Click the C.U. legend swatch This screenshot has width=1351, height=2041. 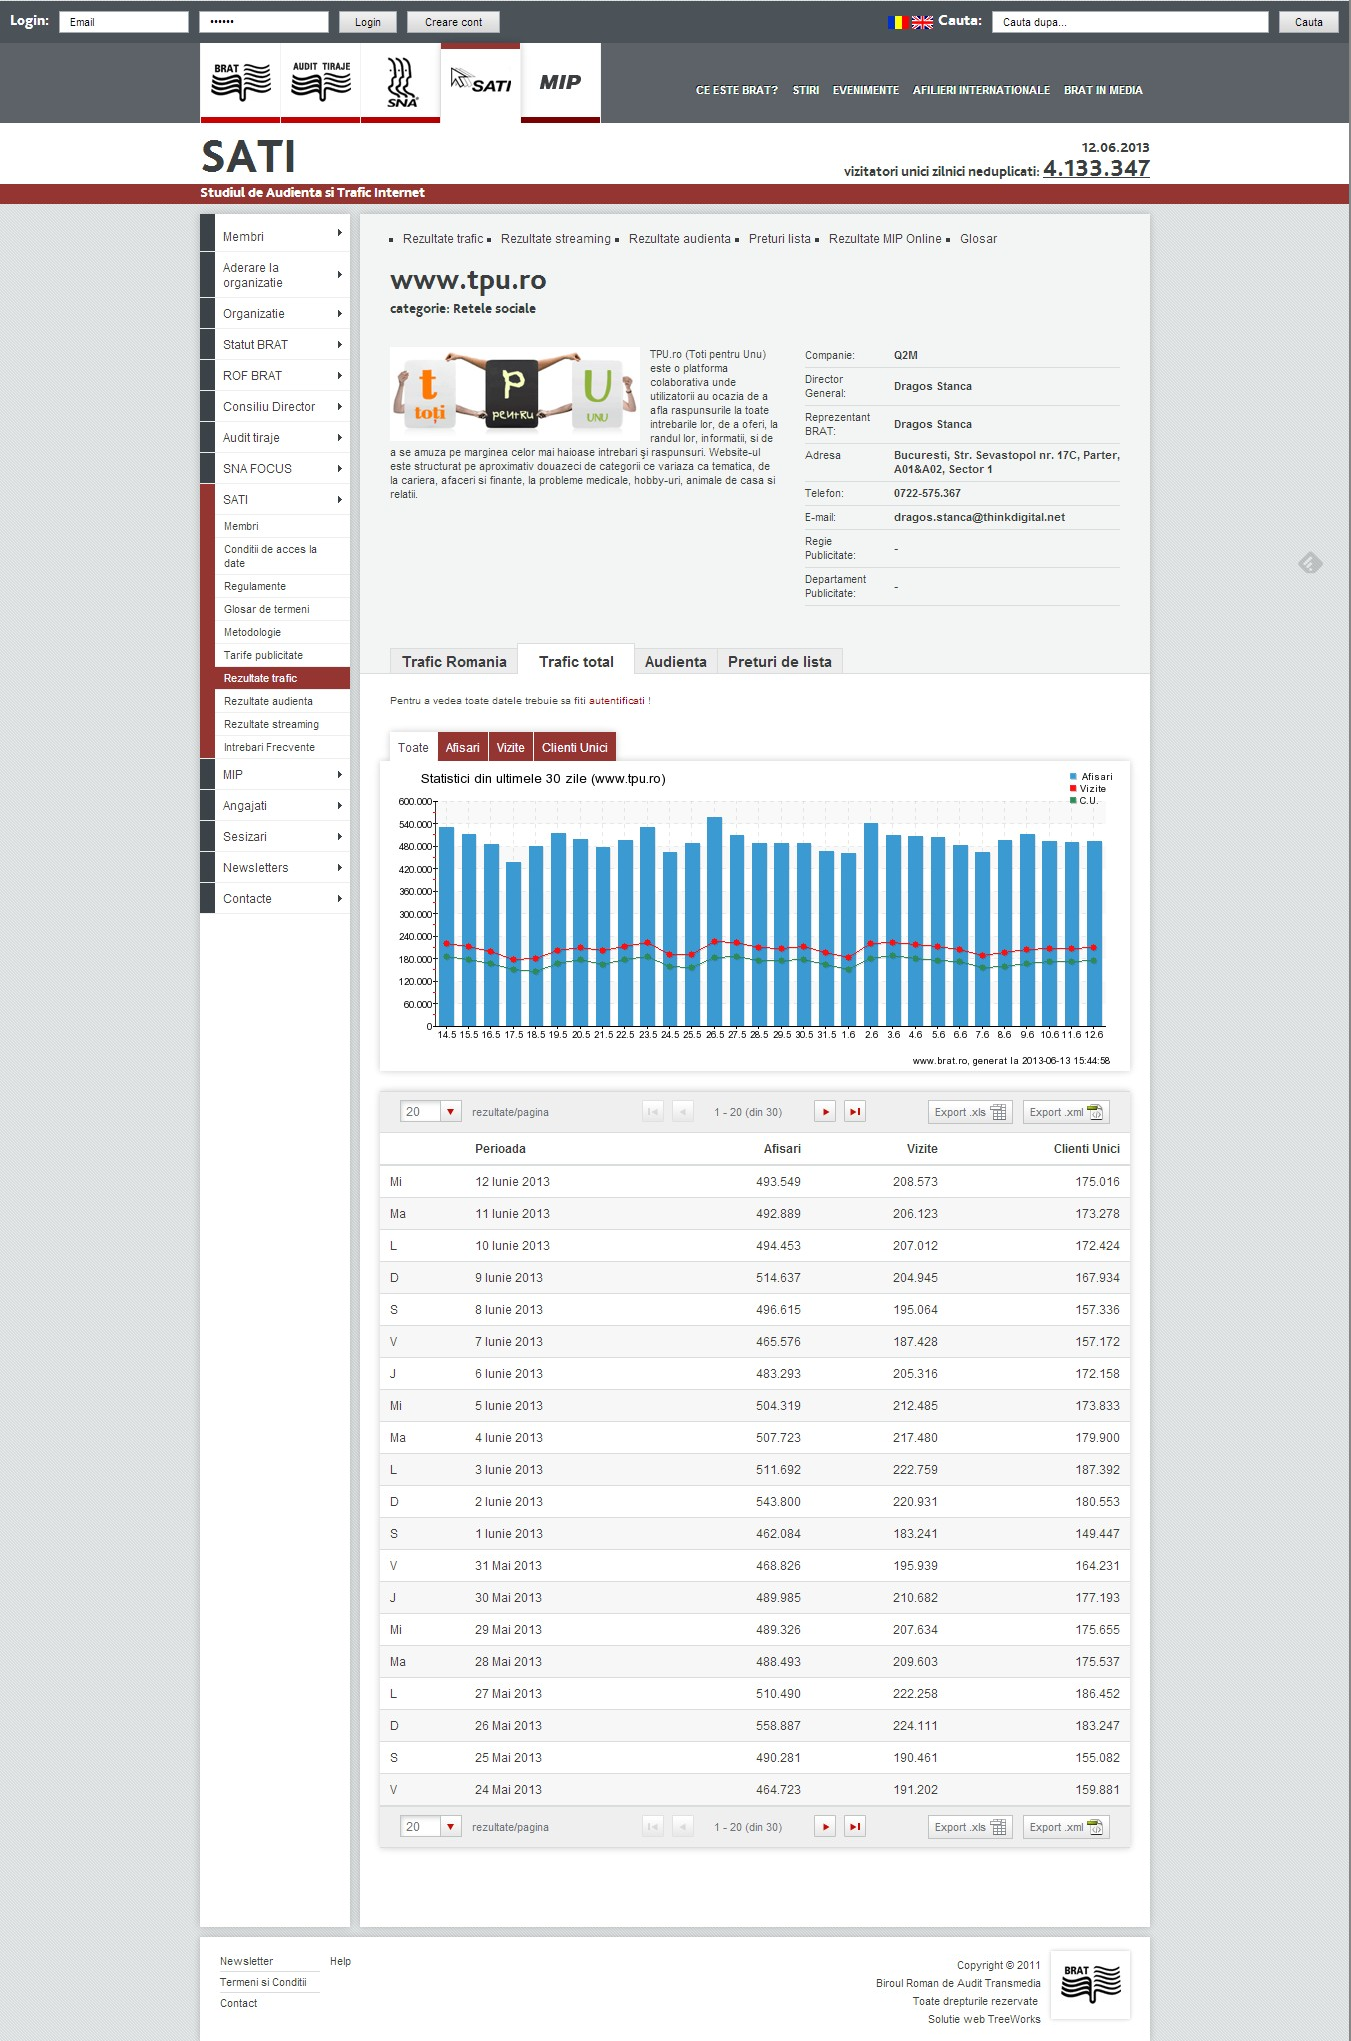[x=1073, y=800]
